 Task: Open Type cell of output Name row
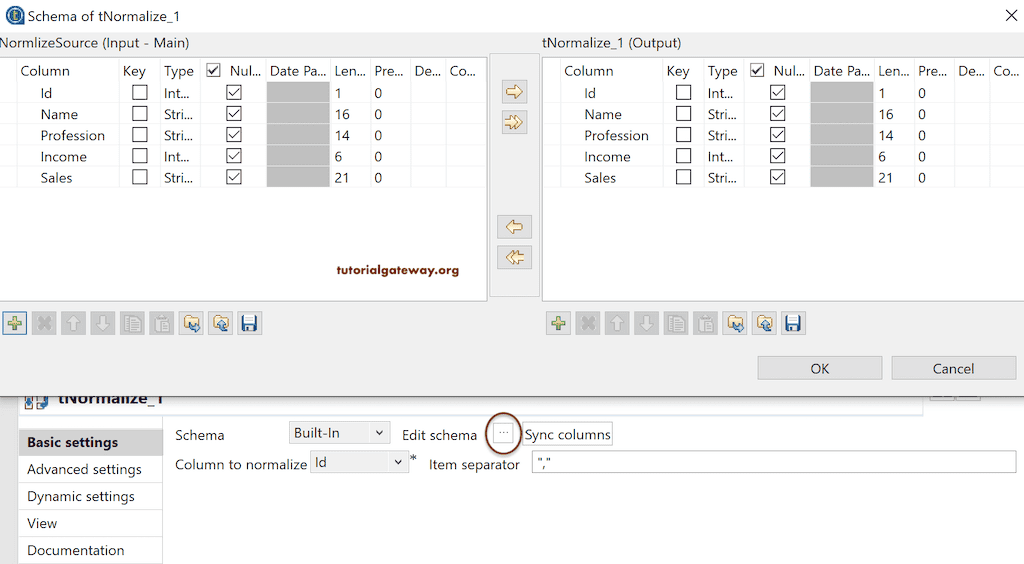click(x=724, y=114)
